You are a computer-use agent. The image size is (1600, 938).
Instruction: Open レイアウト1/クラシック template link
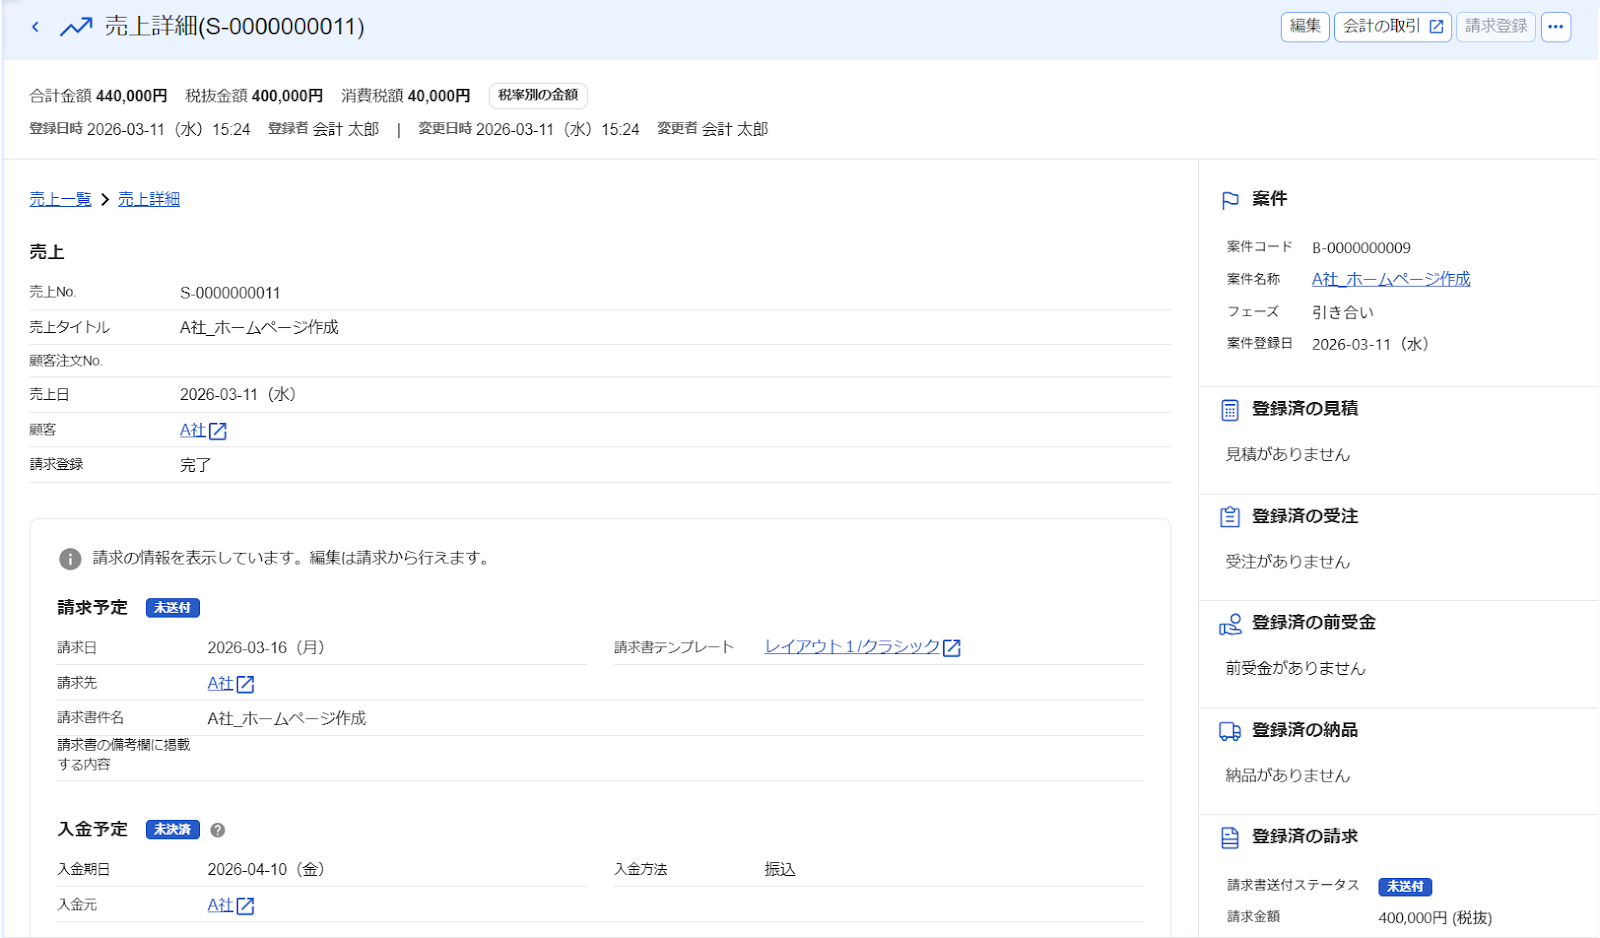click(x=852, y=647)
